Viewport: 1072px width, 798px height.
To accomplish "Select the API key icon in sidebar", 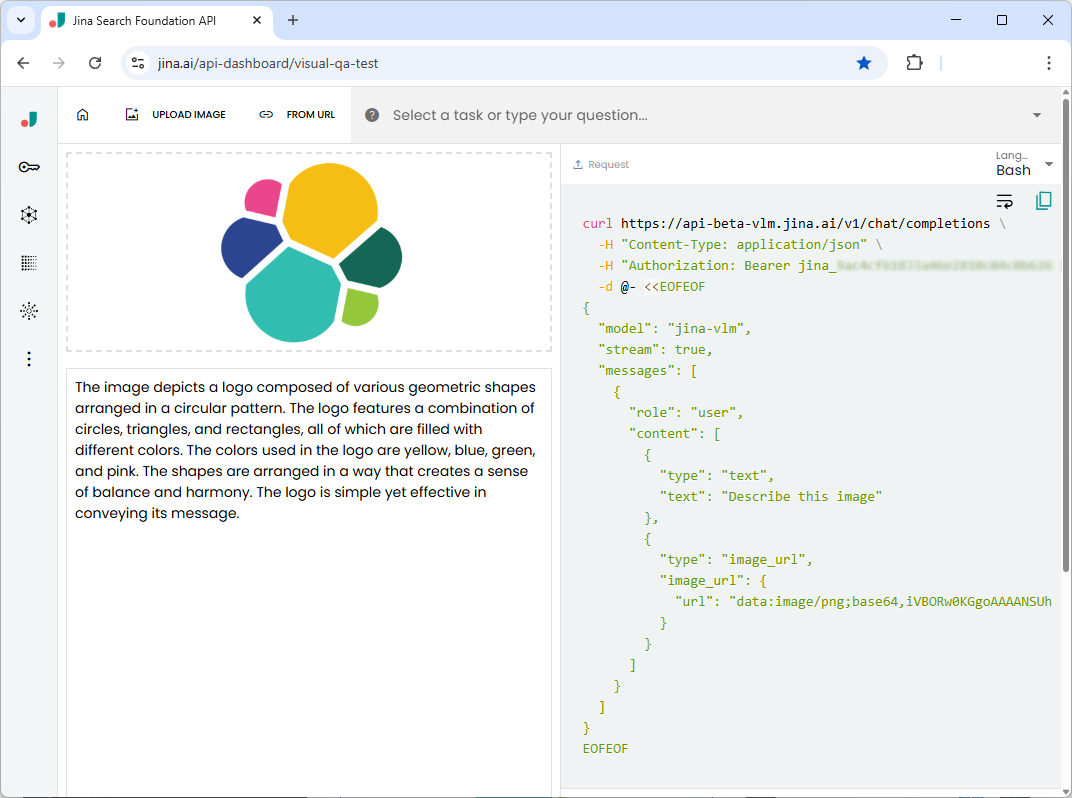I will (x=29, y=166).
